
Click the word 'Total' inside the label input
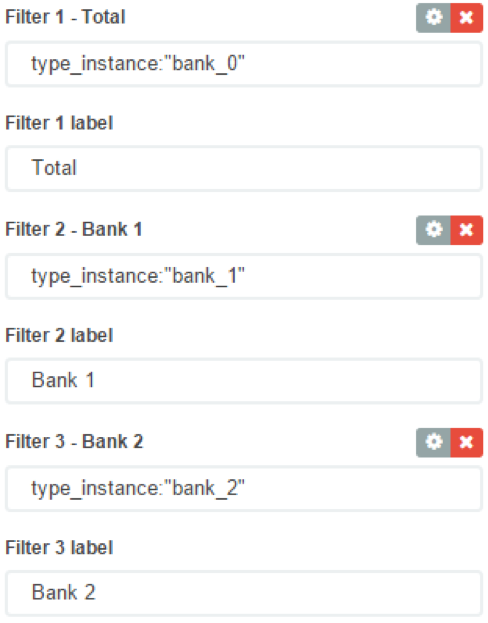click(x=54, y=167)
